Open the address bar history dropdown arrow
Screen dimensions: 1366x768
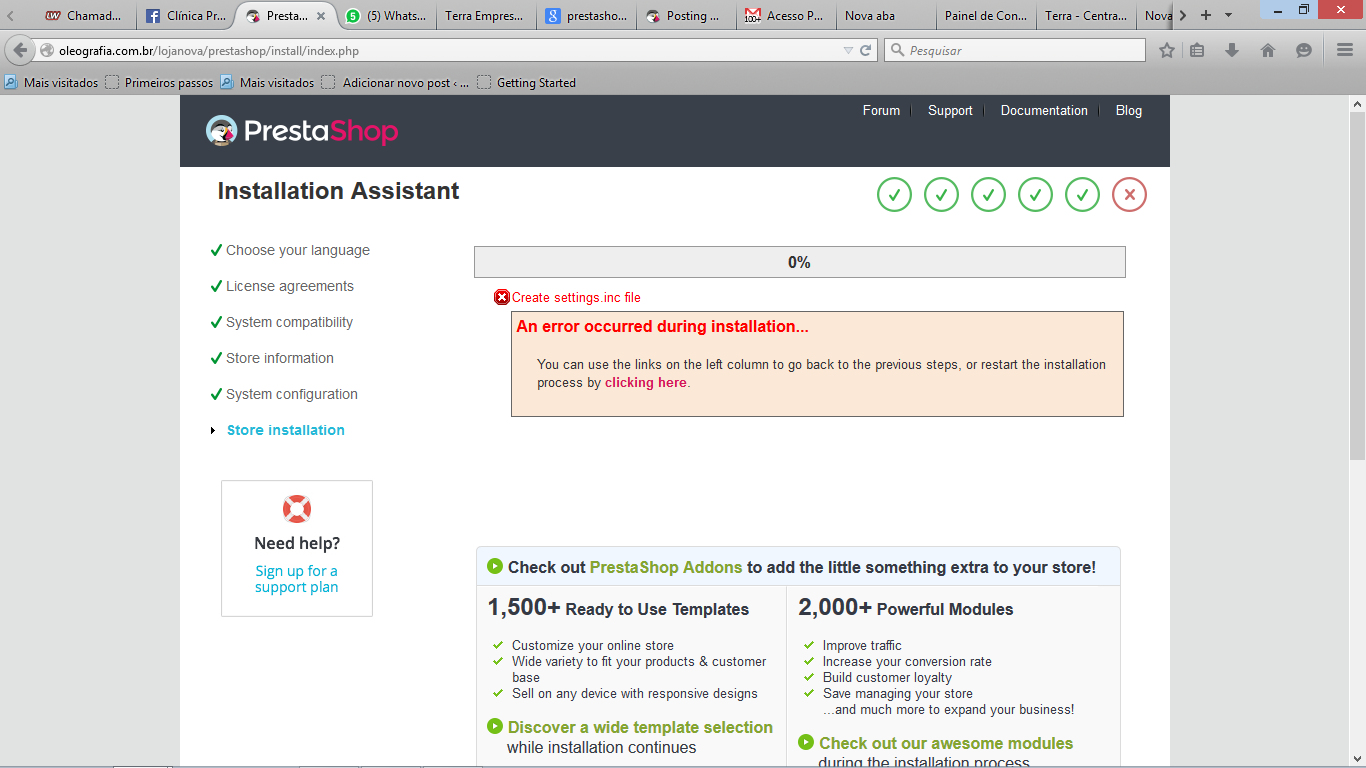click(848, 50)
